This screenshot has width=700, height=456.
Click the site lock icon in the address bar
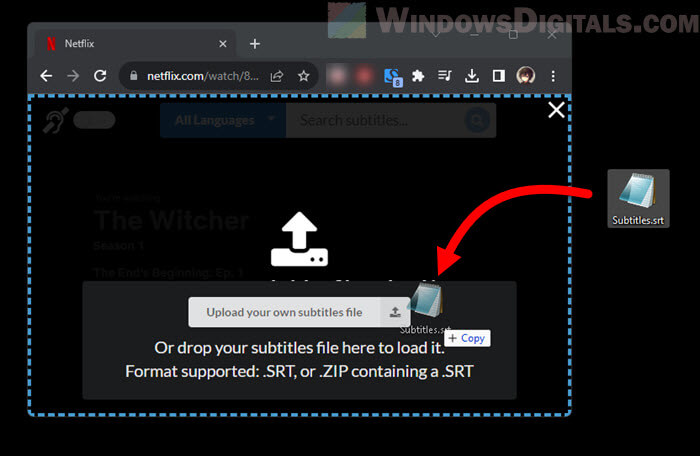(x=133, y=76)
